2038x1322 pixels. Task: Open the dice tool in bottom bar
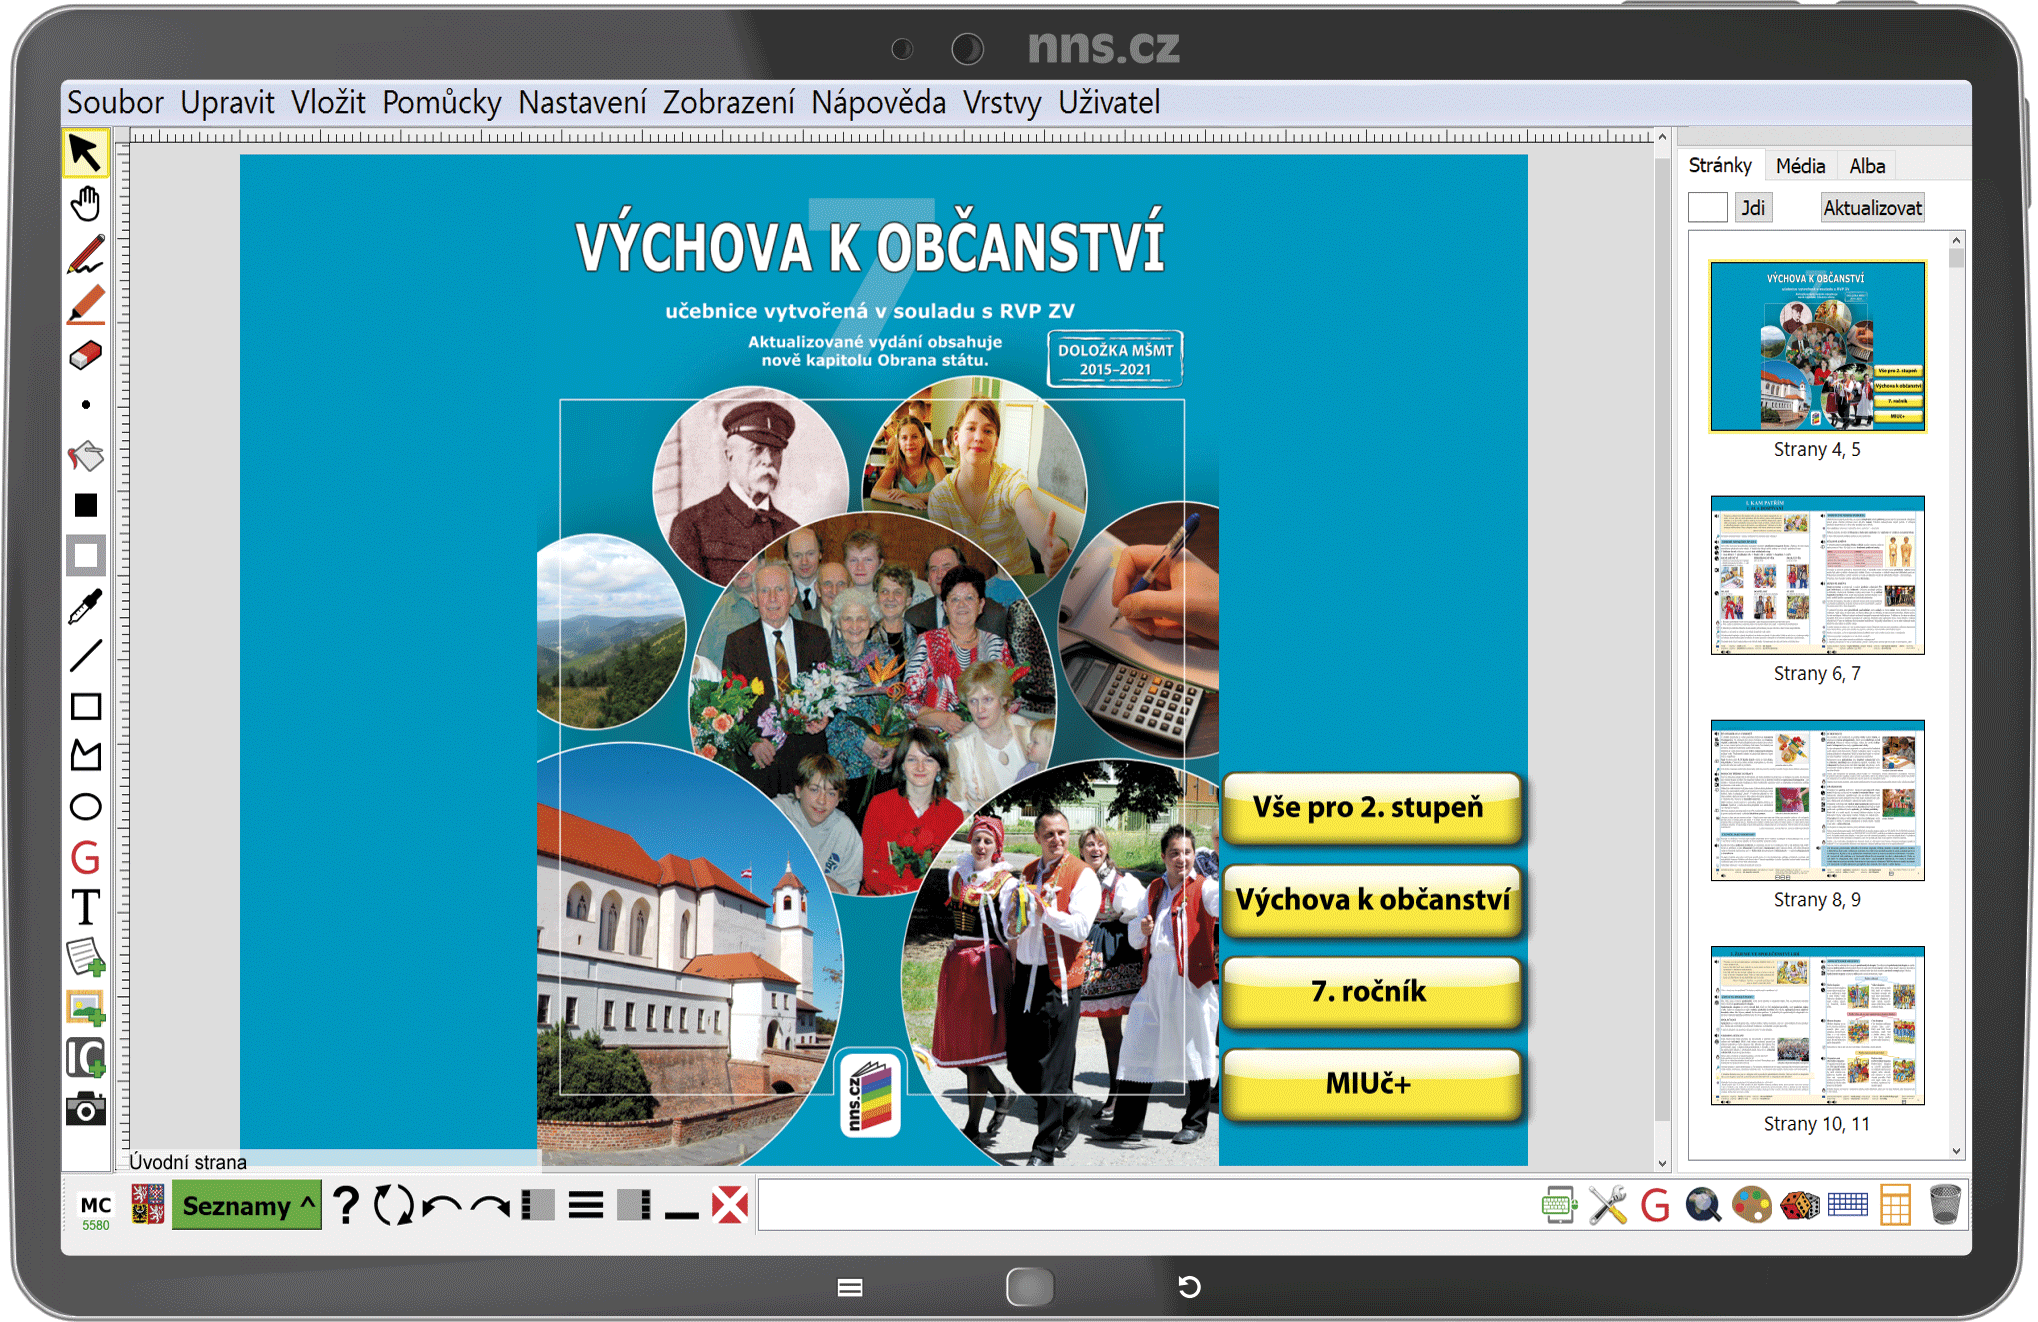point(1799,1205)
